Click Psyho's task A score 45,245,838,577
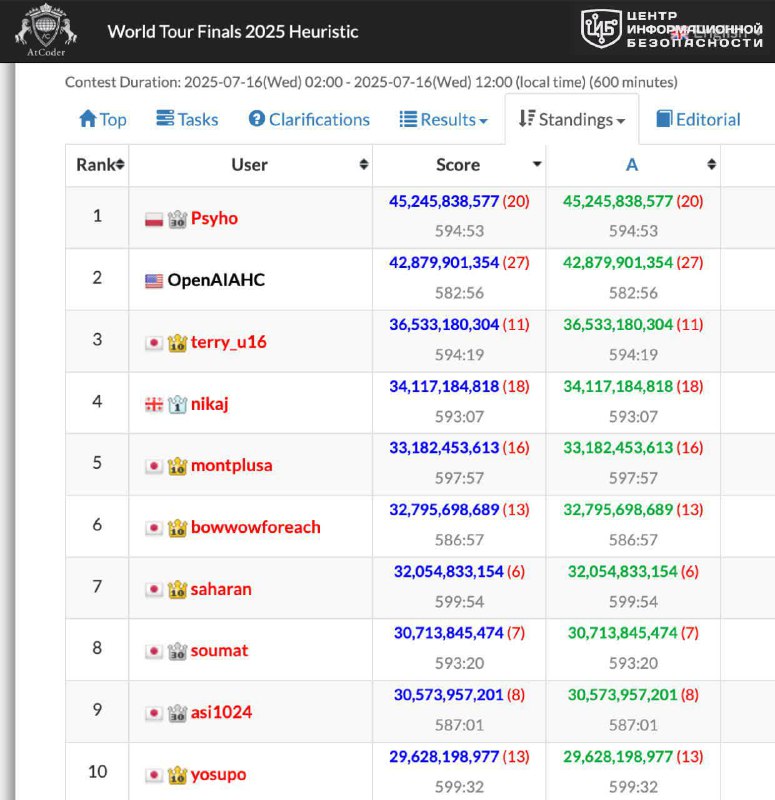 (x=618, y=201)
